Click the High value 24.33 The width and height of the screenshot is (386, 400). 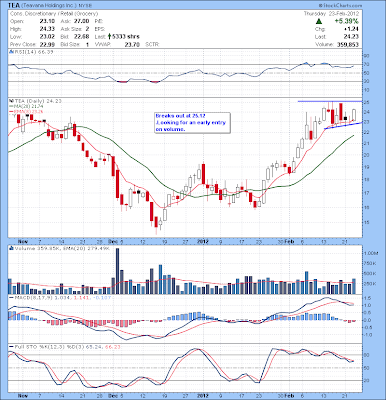coord(46,29)
